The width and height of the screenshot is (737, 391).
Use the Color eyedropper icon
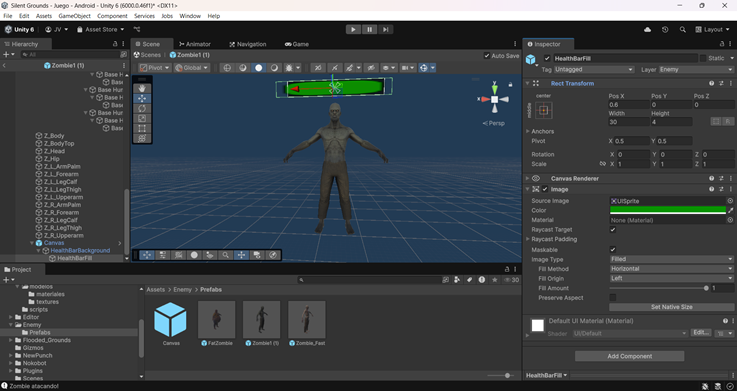click(730, 210)
